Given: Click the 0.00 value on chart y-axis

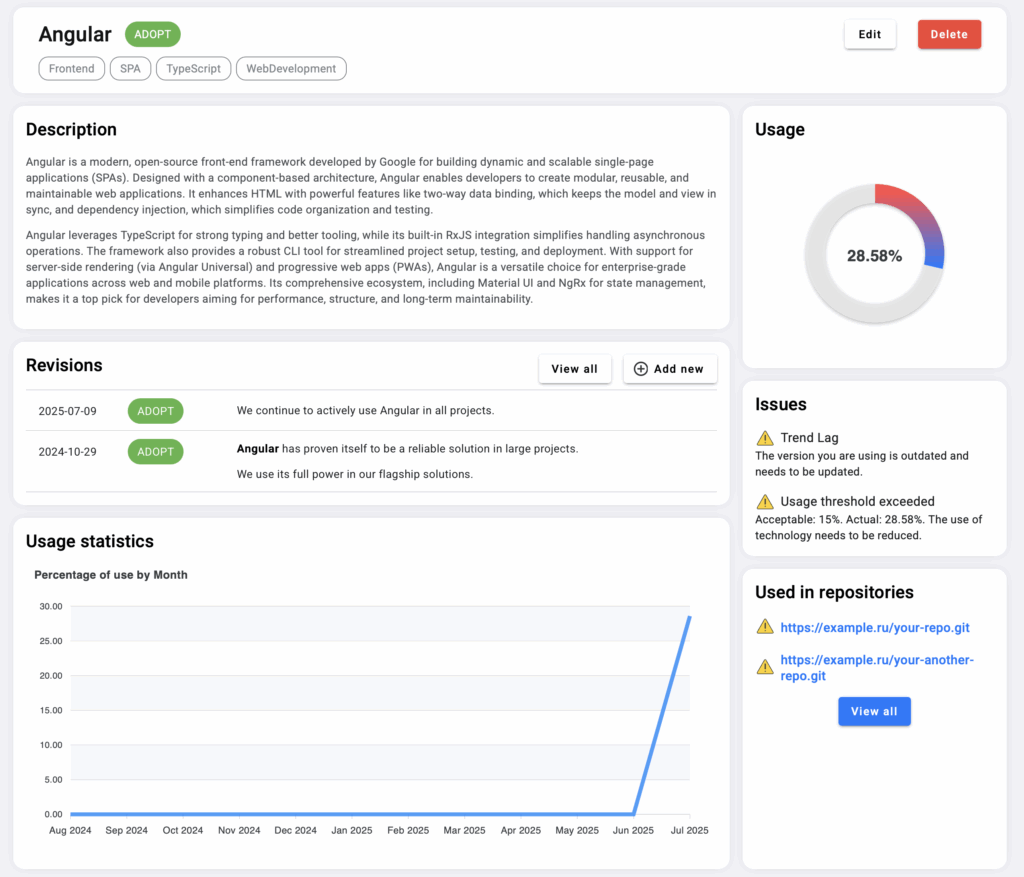Looking at the screenshot, I should click(54, 814).
